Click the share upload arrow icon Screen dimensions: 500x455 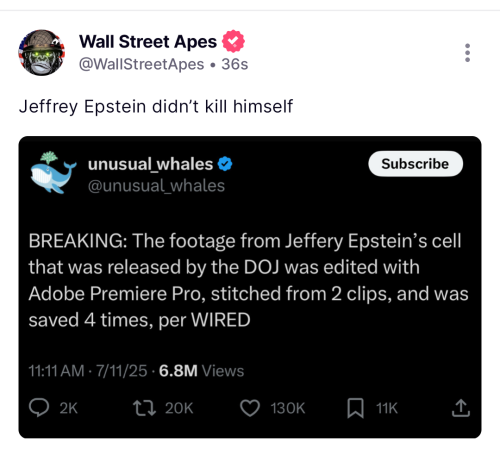pyautogui.click(x=461, y=408)
